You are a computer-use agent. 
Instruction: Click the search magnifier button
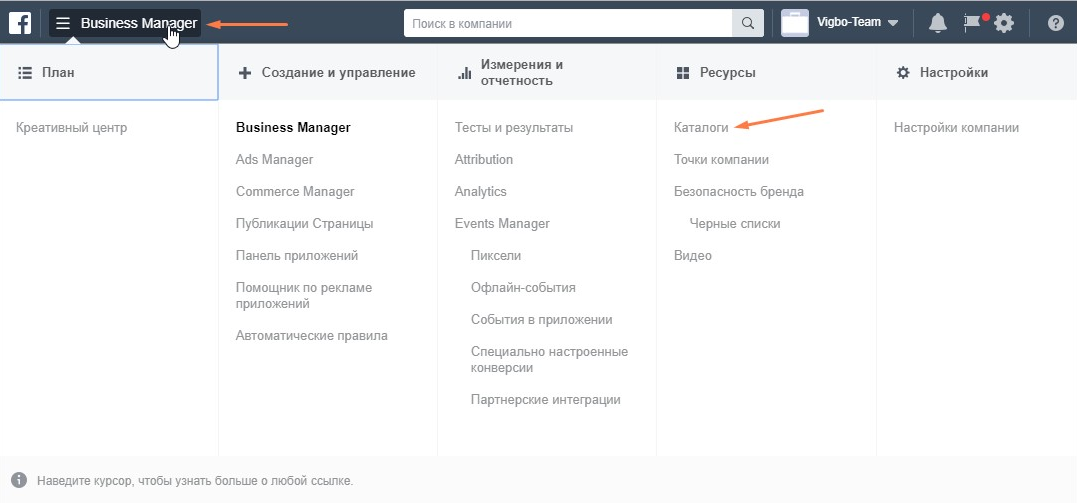pyautogui.click(x=748, y=23)
